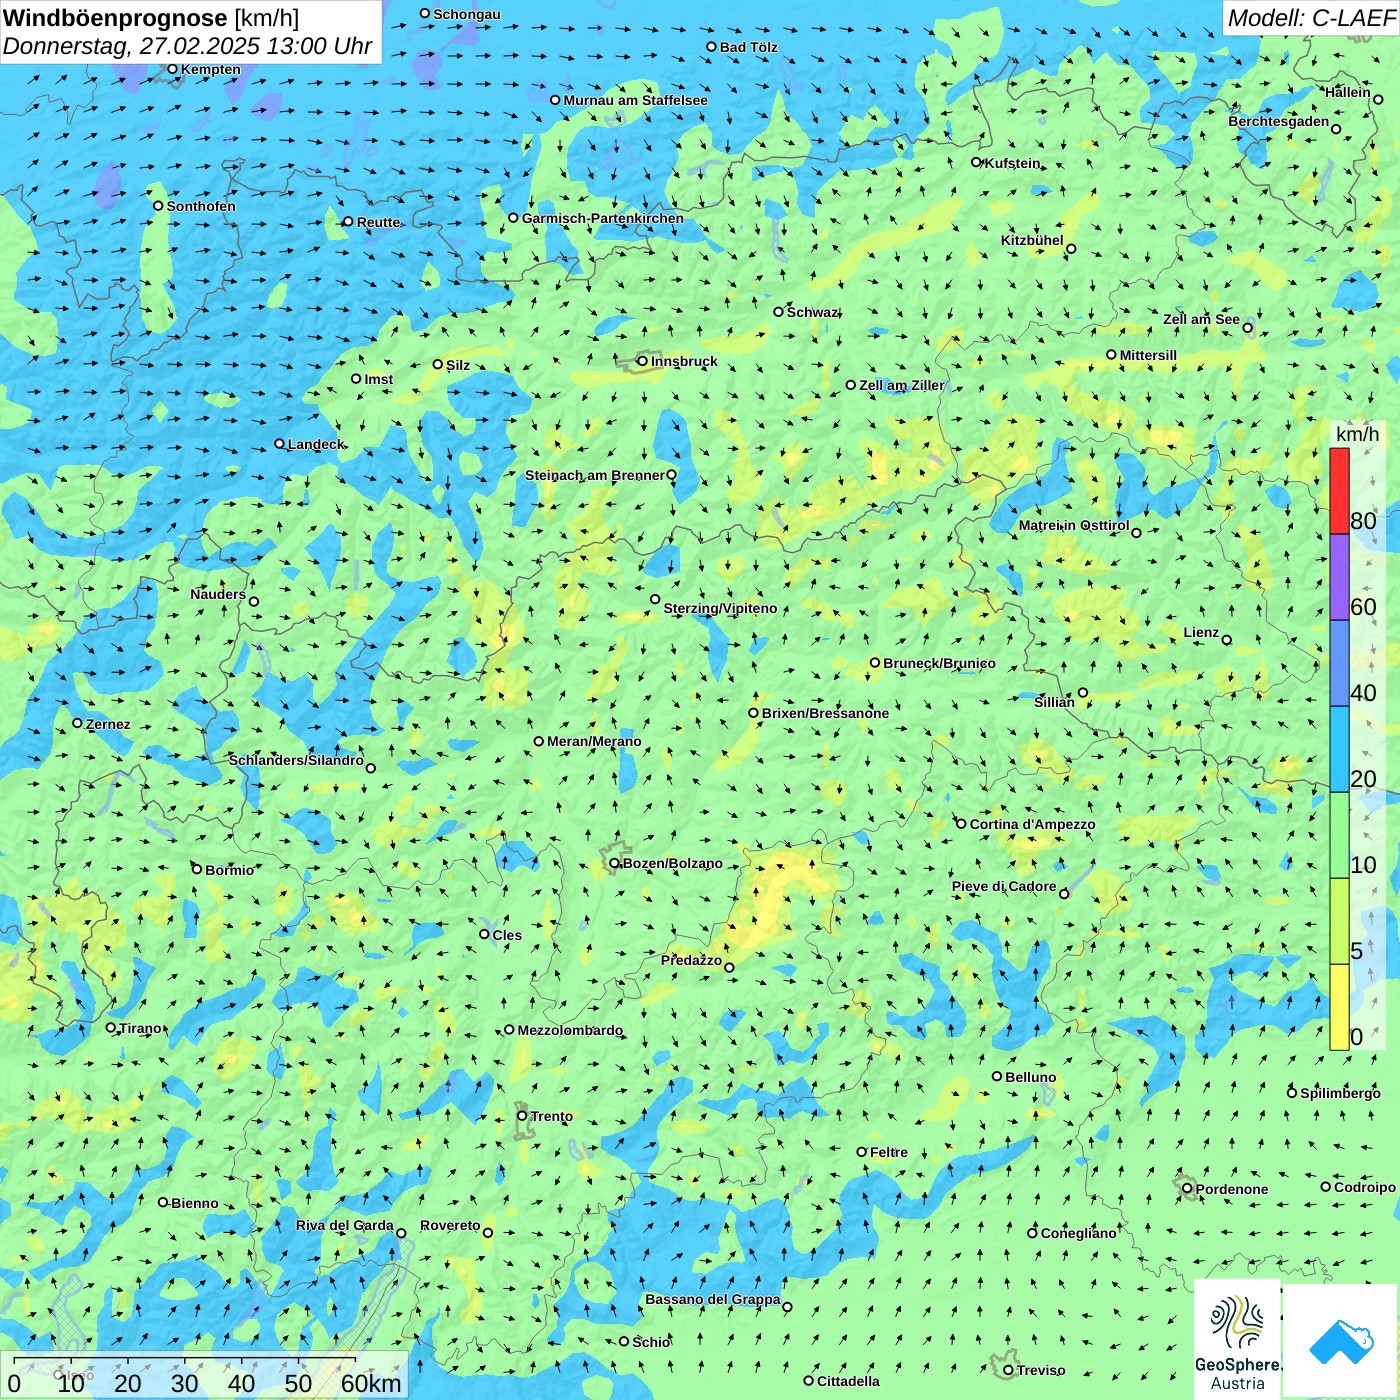Click the Belluno city label
1400x1400 pixels.
click(1030, 1077)
